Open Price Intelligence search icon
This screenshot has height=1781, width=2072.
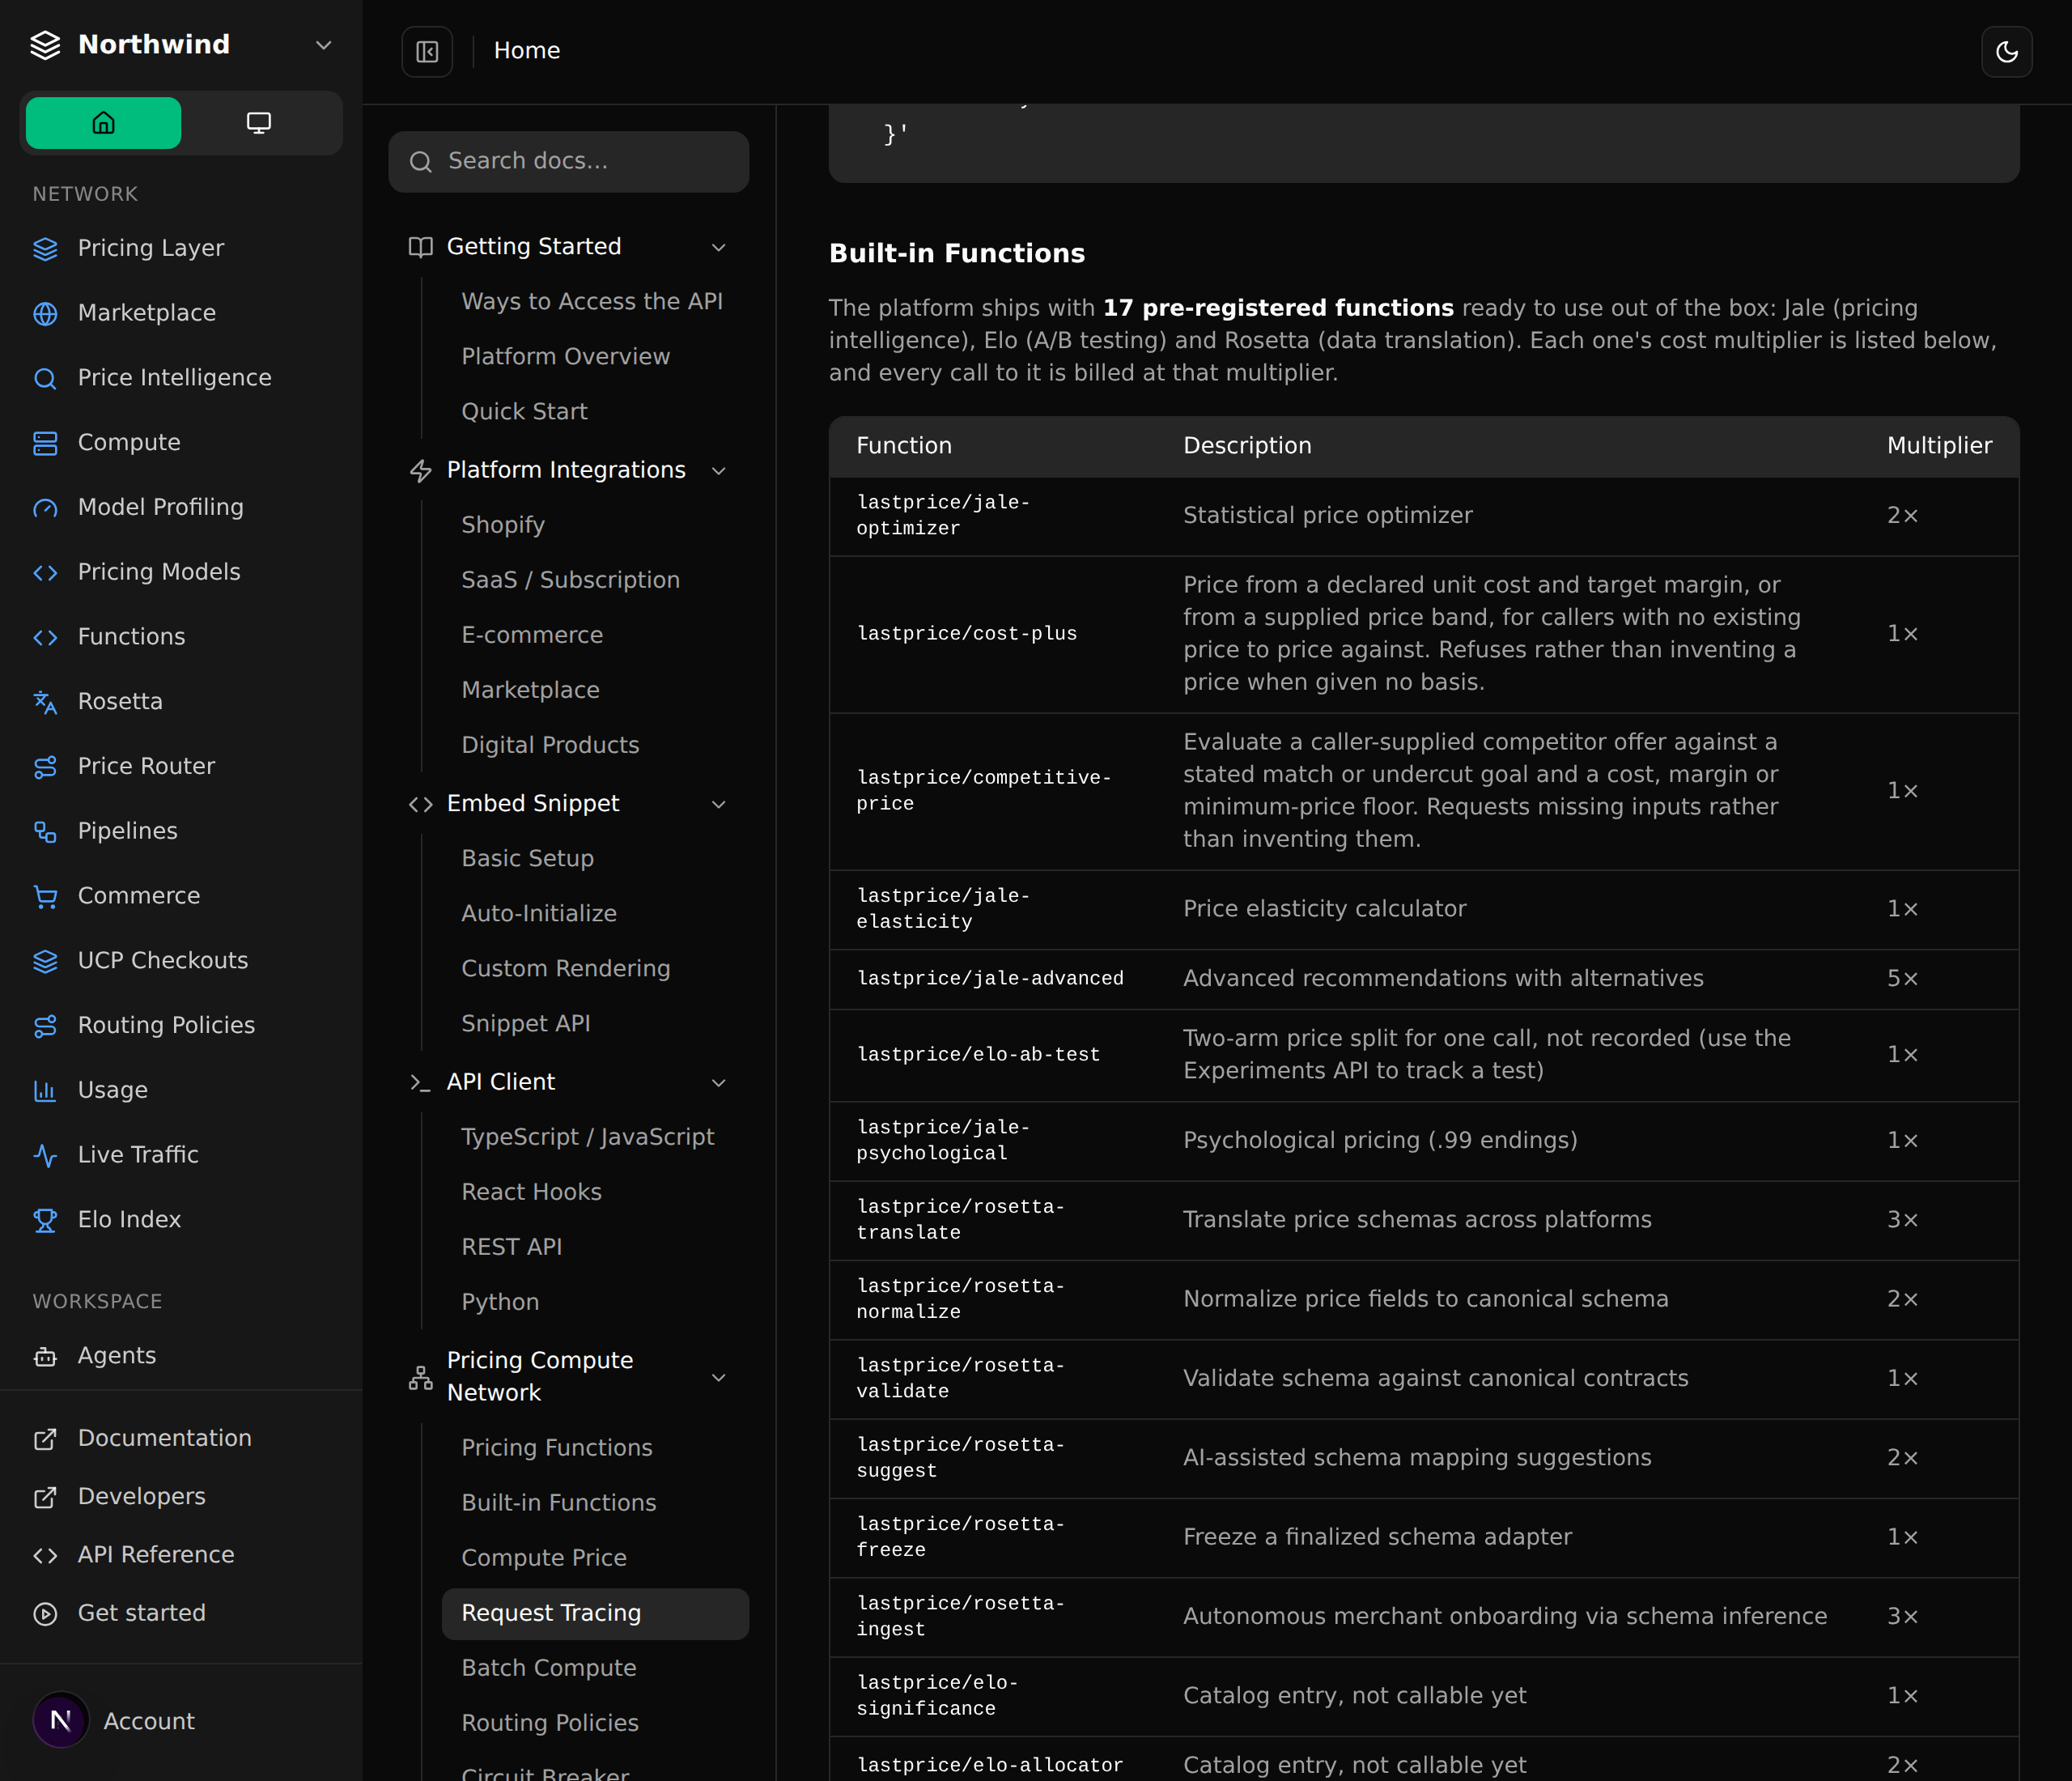(x=45, y=378)
